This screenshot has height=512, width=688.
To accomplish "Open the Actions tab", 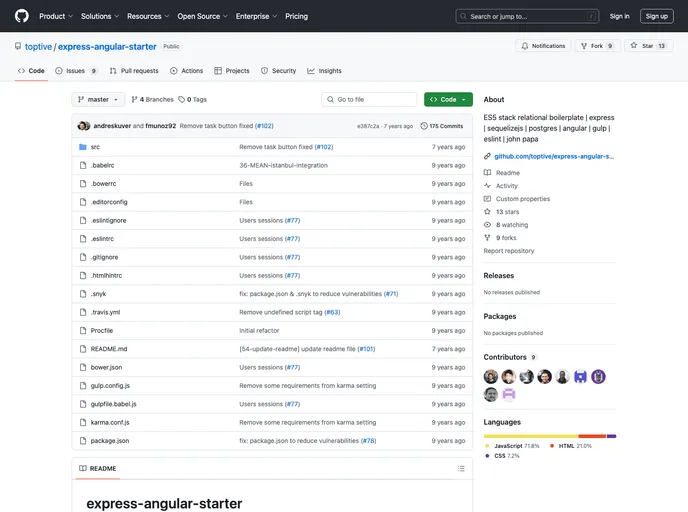I will tap(186, 71).
